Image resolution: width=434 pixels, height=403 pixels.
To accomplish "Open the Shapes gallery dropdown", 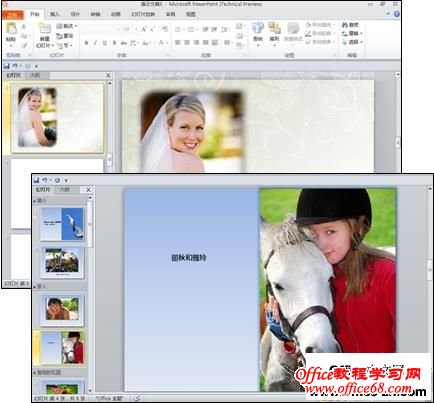I will pyautogui.click(x=258, y=46).
